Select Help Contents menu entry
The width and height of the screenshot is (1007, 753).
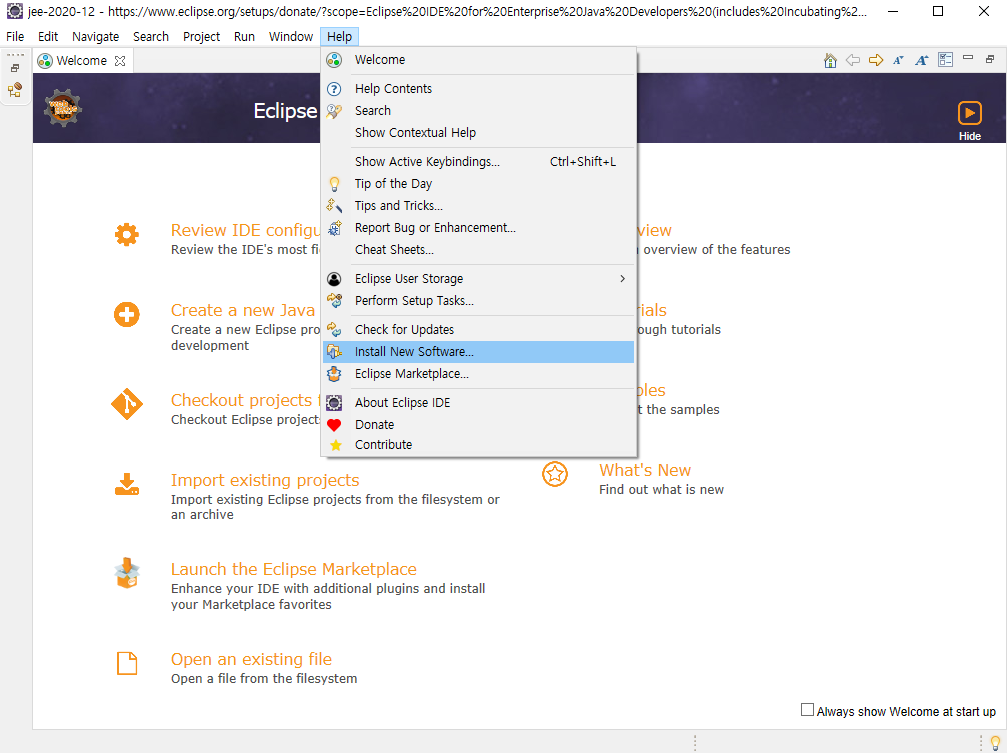[x=478, y=89]
